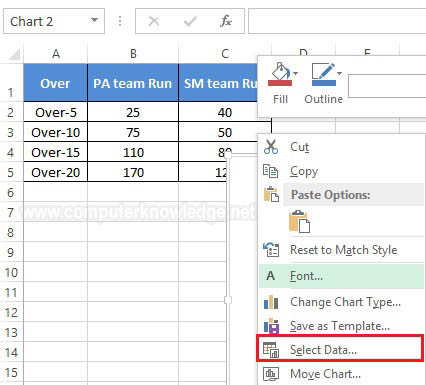The height and width of the screenshot is (385, 426).
Task: Select row 1 header
Action: pyautogui.click(x=11, y=83)
